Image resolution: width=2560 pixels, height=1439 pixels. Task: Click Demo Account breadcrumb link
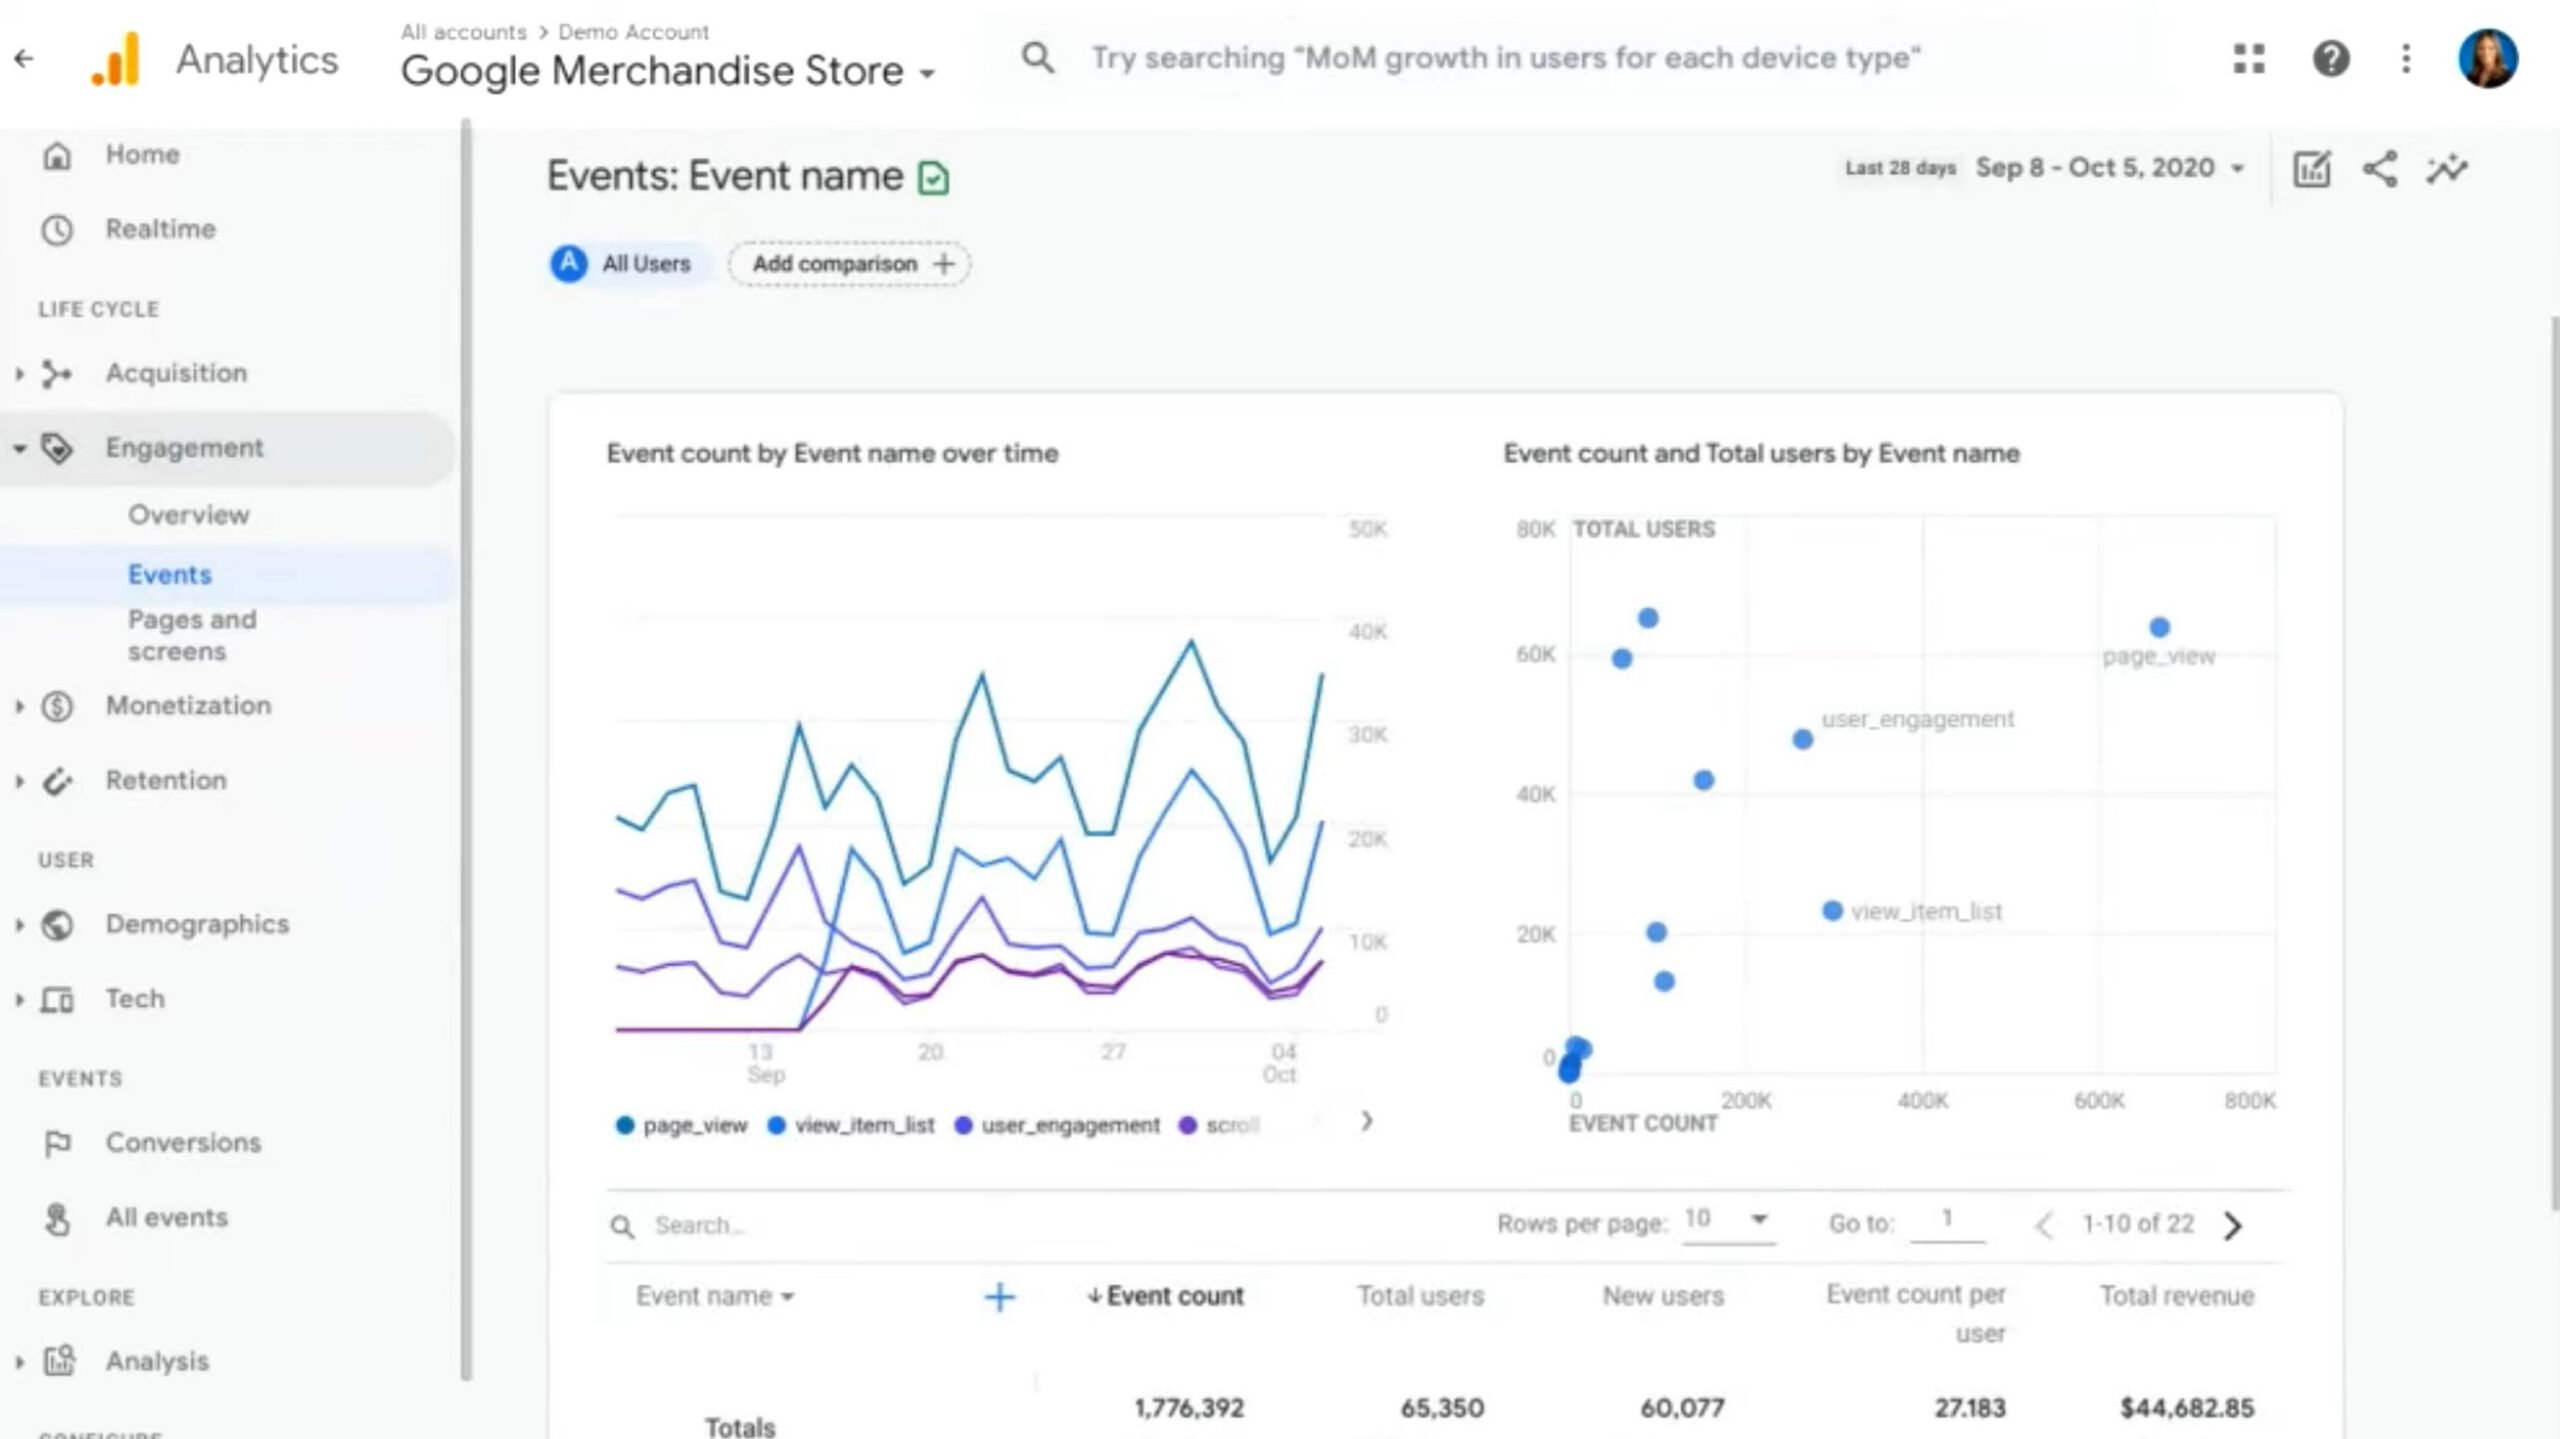[x=634, y=32]
